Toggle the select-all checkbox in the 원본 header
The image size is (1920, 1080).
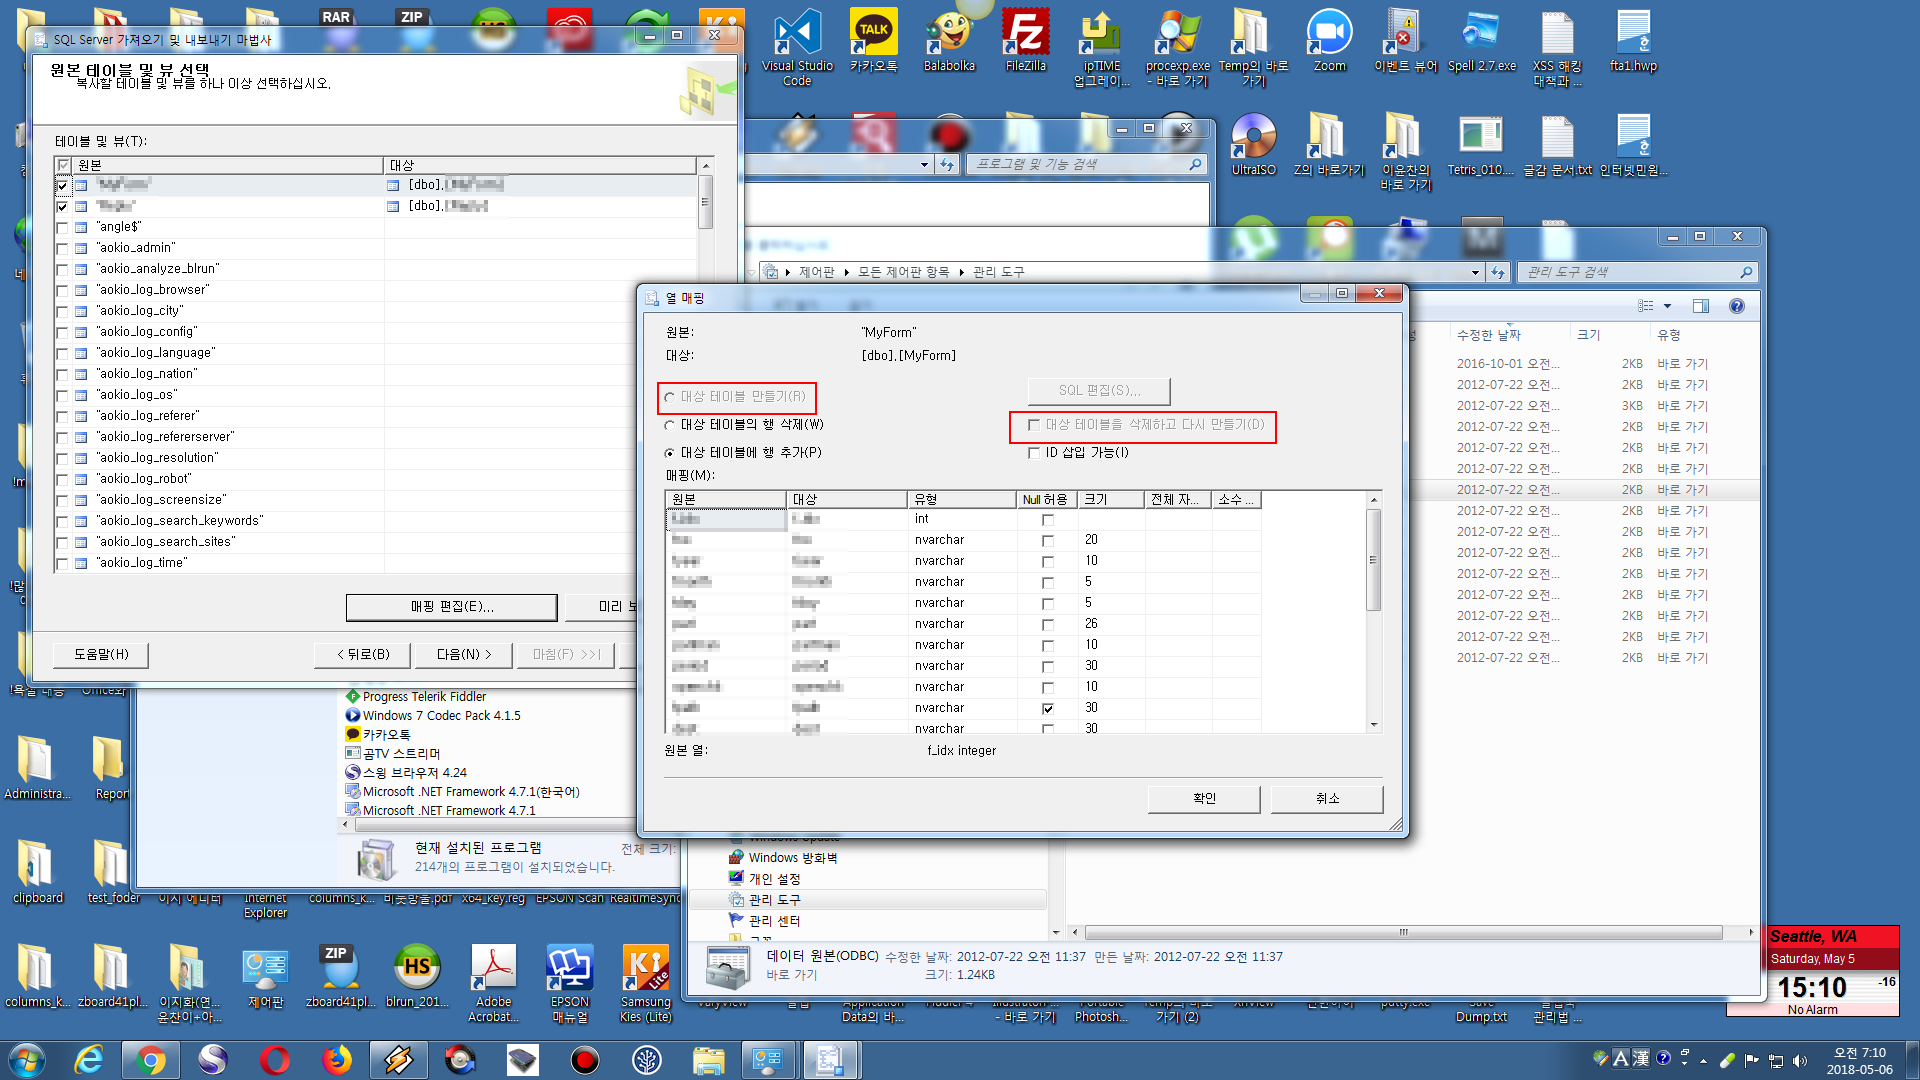[63, 165]
